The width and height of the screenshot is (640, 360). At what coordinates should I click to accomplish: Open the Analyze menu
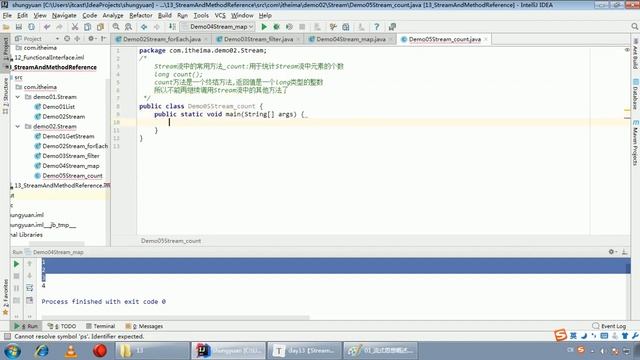pyautogui.click(x=113, y=16)
